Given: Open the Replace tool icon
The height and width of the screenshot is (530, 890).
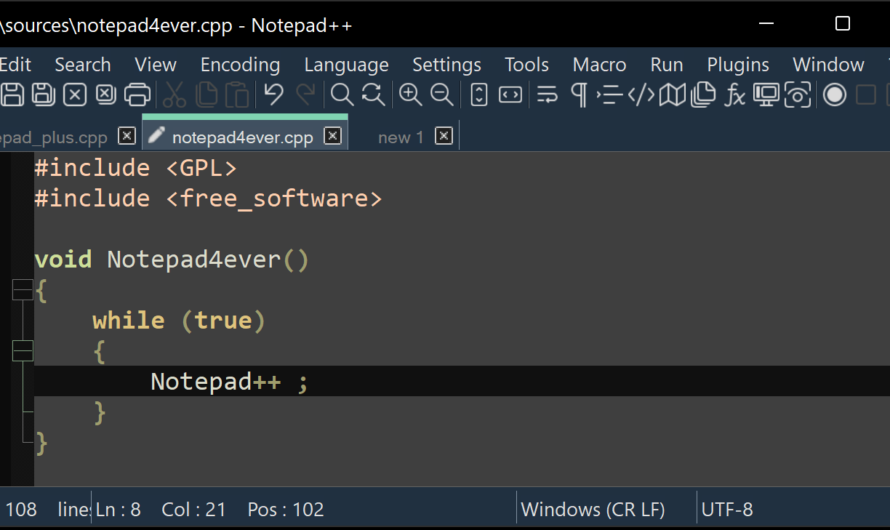Looking at the screenshot, I should coord(373,95).
